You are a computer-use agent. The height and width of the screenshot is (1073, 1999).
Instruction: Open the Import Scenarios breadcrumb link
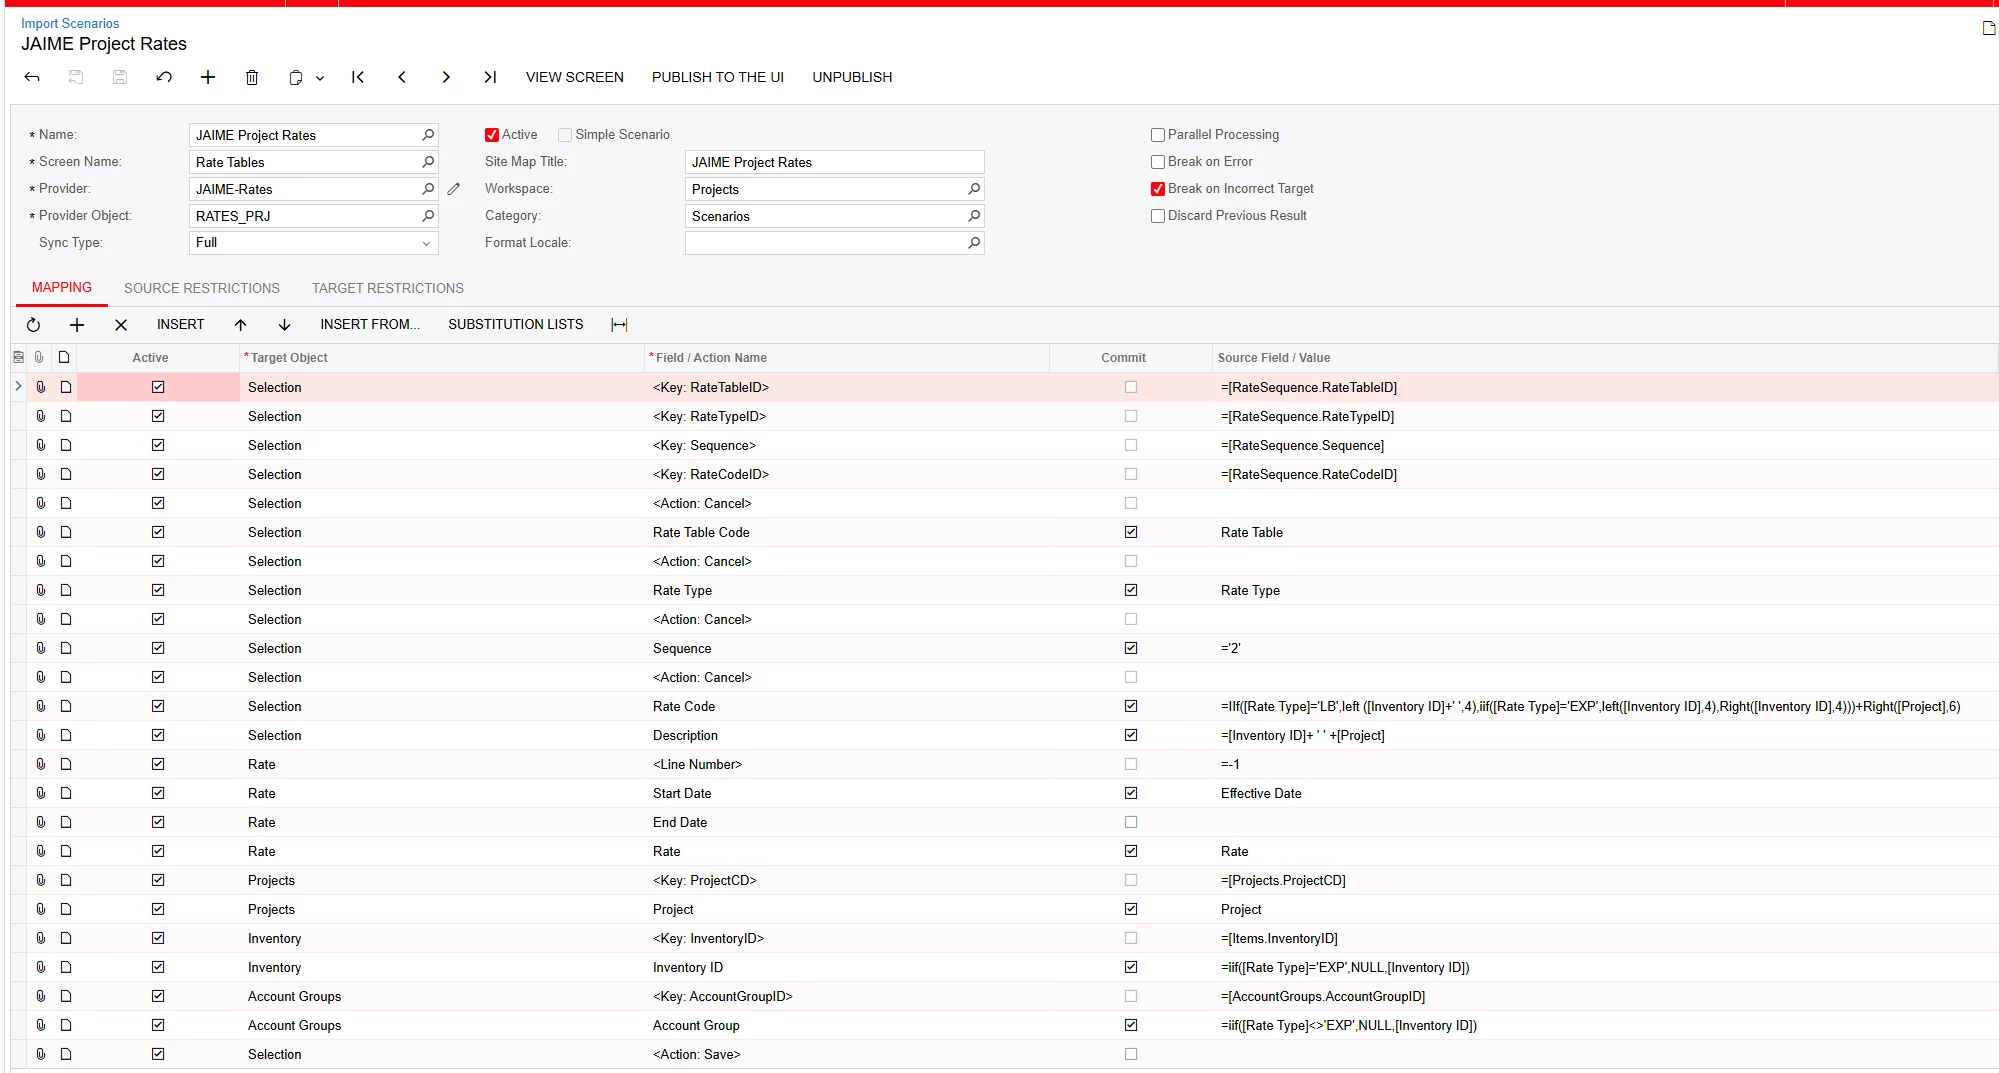tap(70, 23)
